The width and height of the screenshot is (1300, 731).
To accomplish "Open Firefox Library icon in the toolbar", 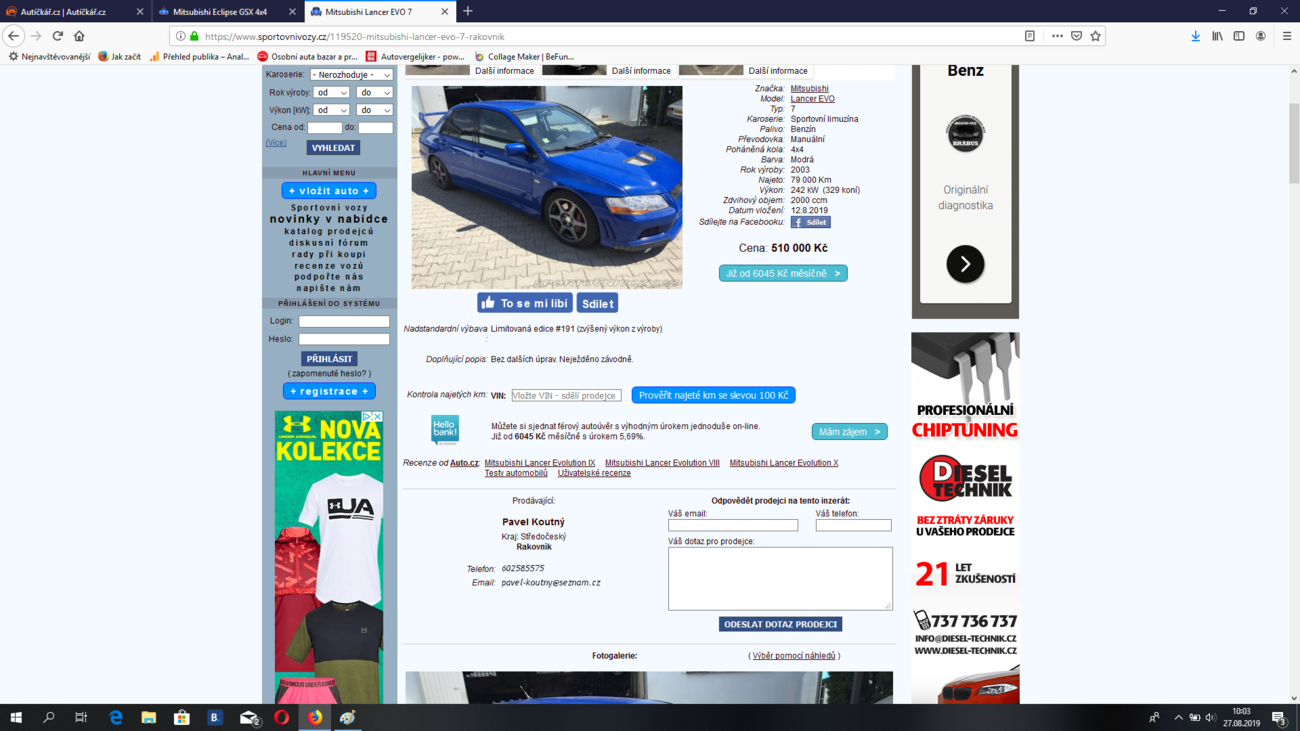I will pyautogui.click(x=1217, y=36).
